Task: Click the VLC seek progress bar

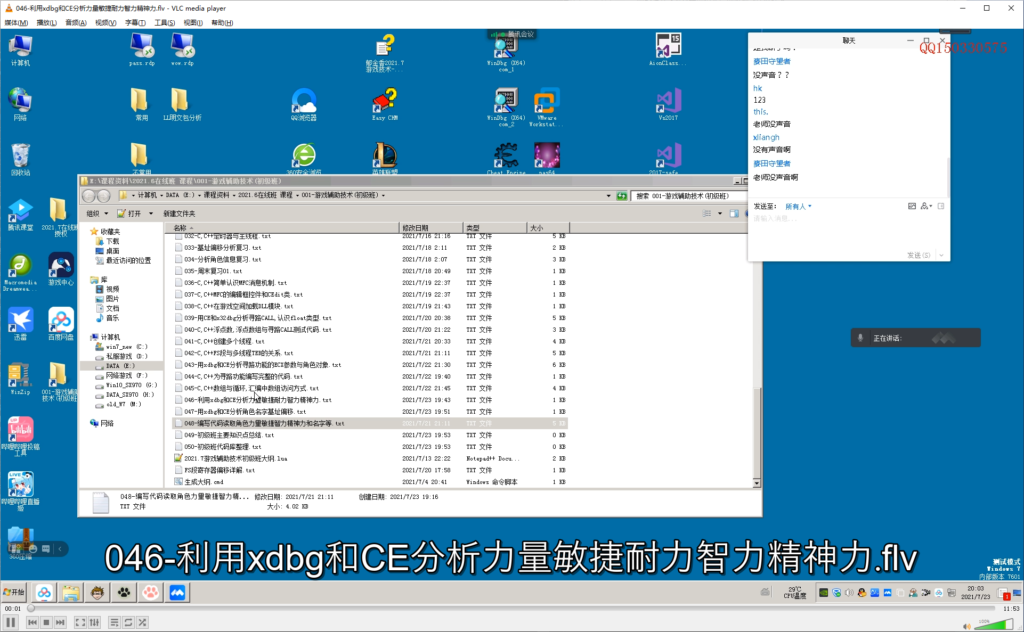Action: (x=512, y=608)
